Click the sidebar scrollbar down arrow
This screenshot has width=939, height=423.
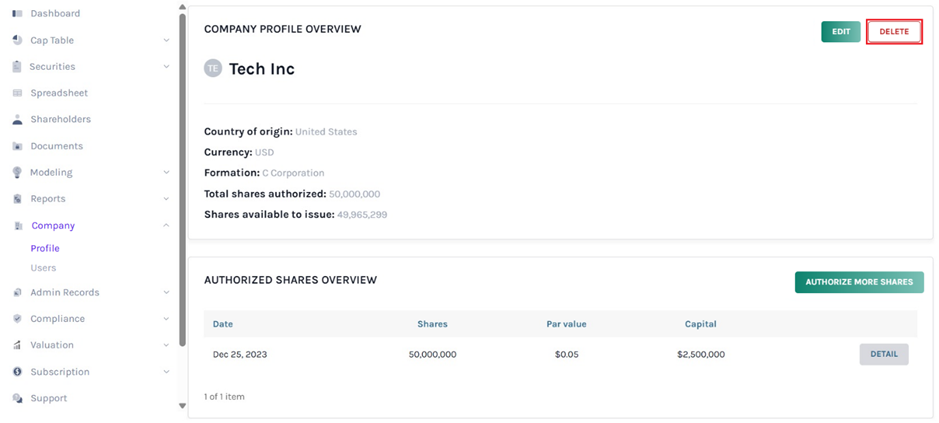tap(182, 406)
